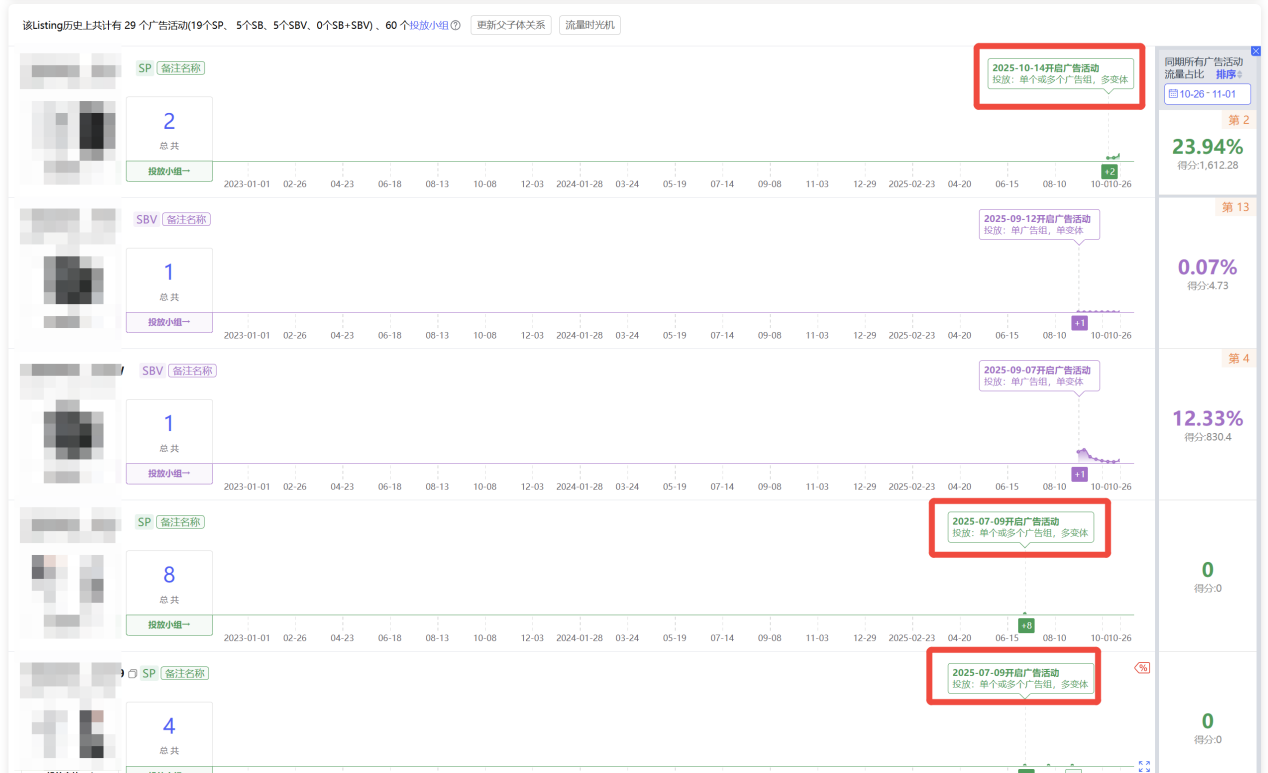The image size is (1268, 773).
Task: Click 备注名称 tag on first SBV campaign
Action: coord(187,219)
